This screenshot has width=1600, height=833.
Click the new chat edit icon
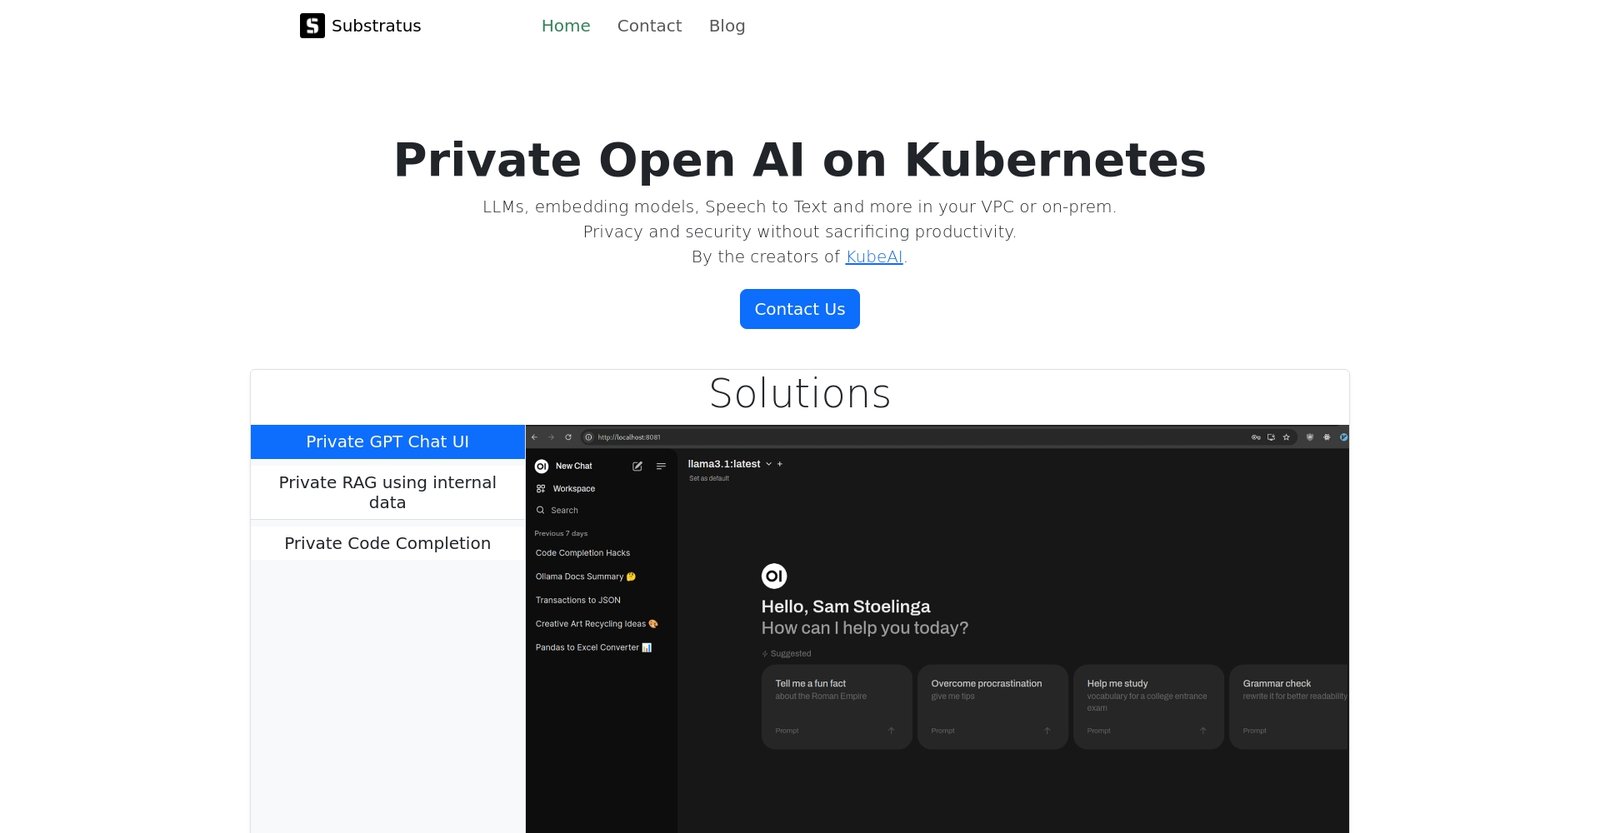637,466
